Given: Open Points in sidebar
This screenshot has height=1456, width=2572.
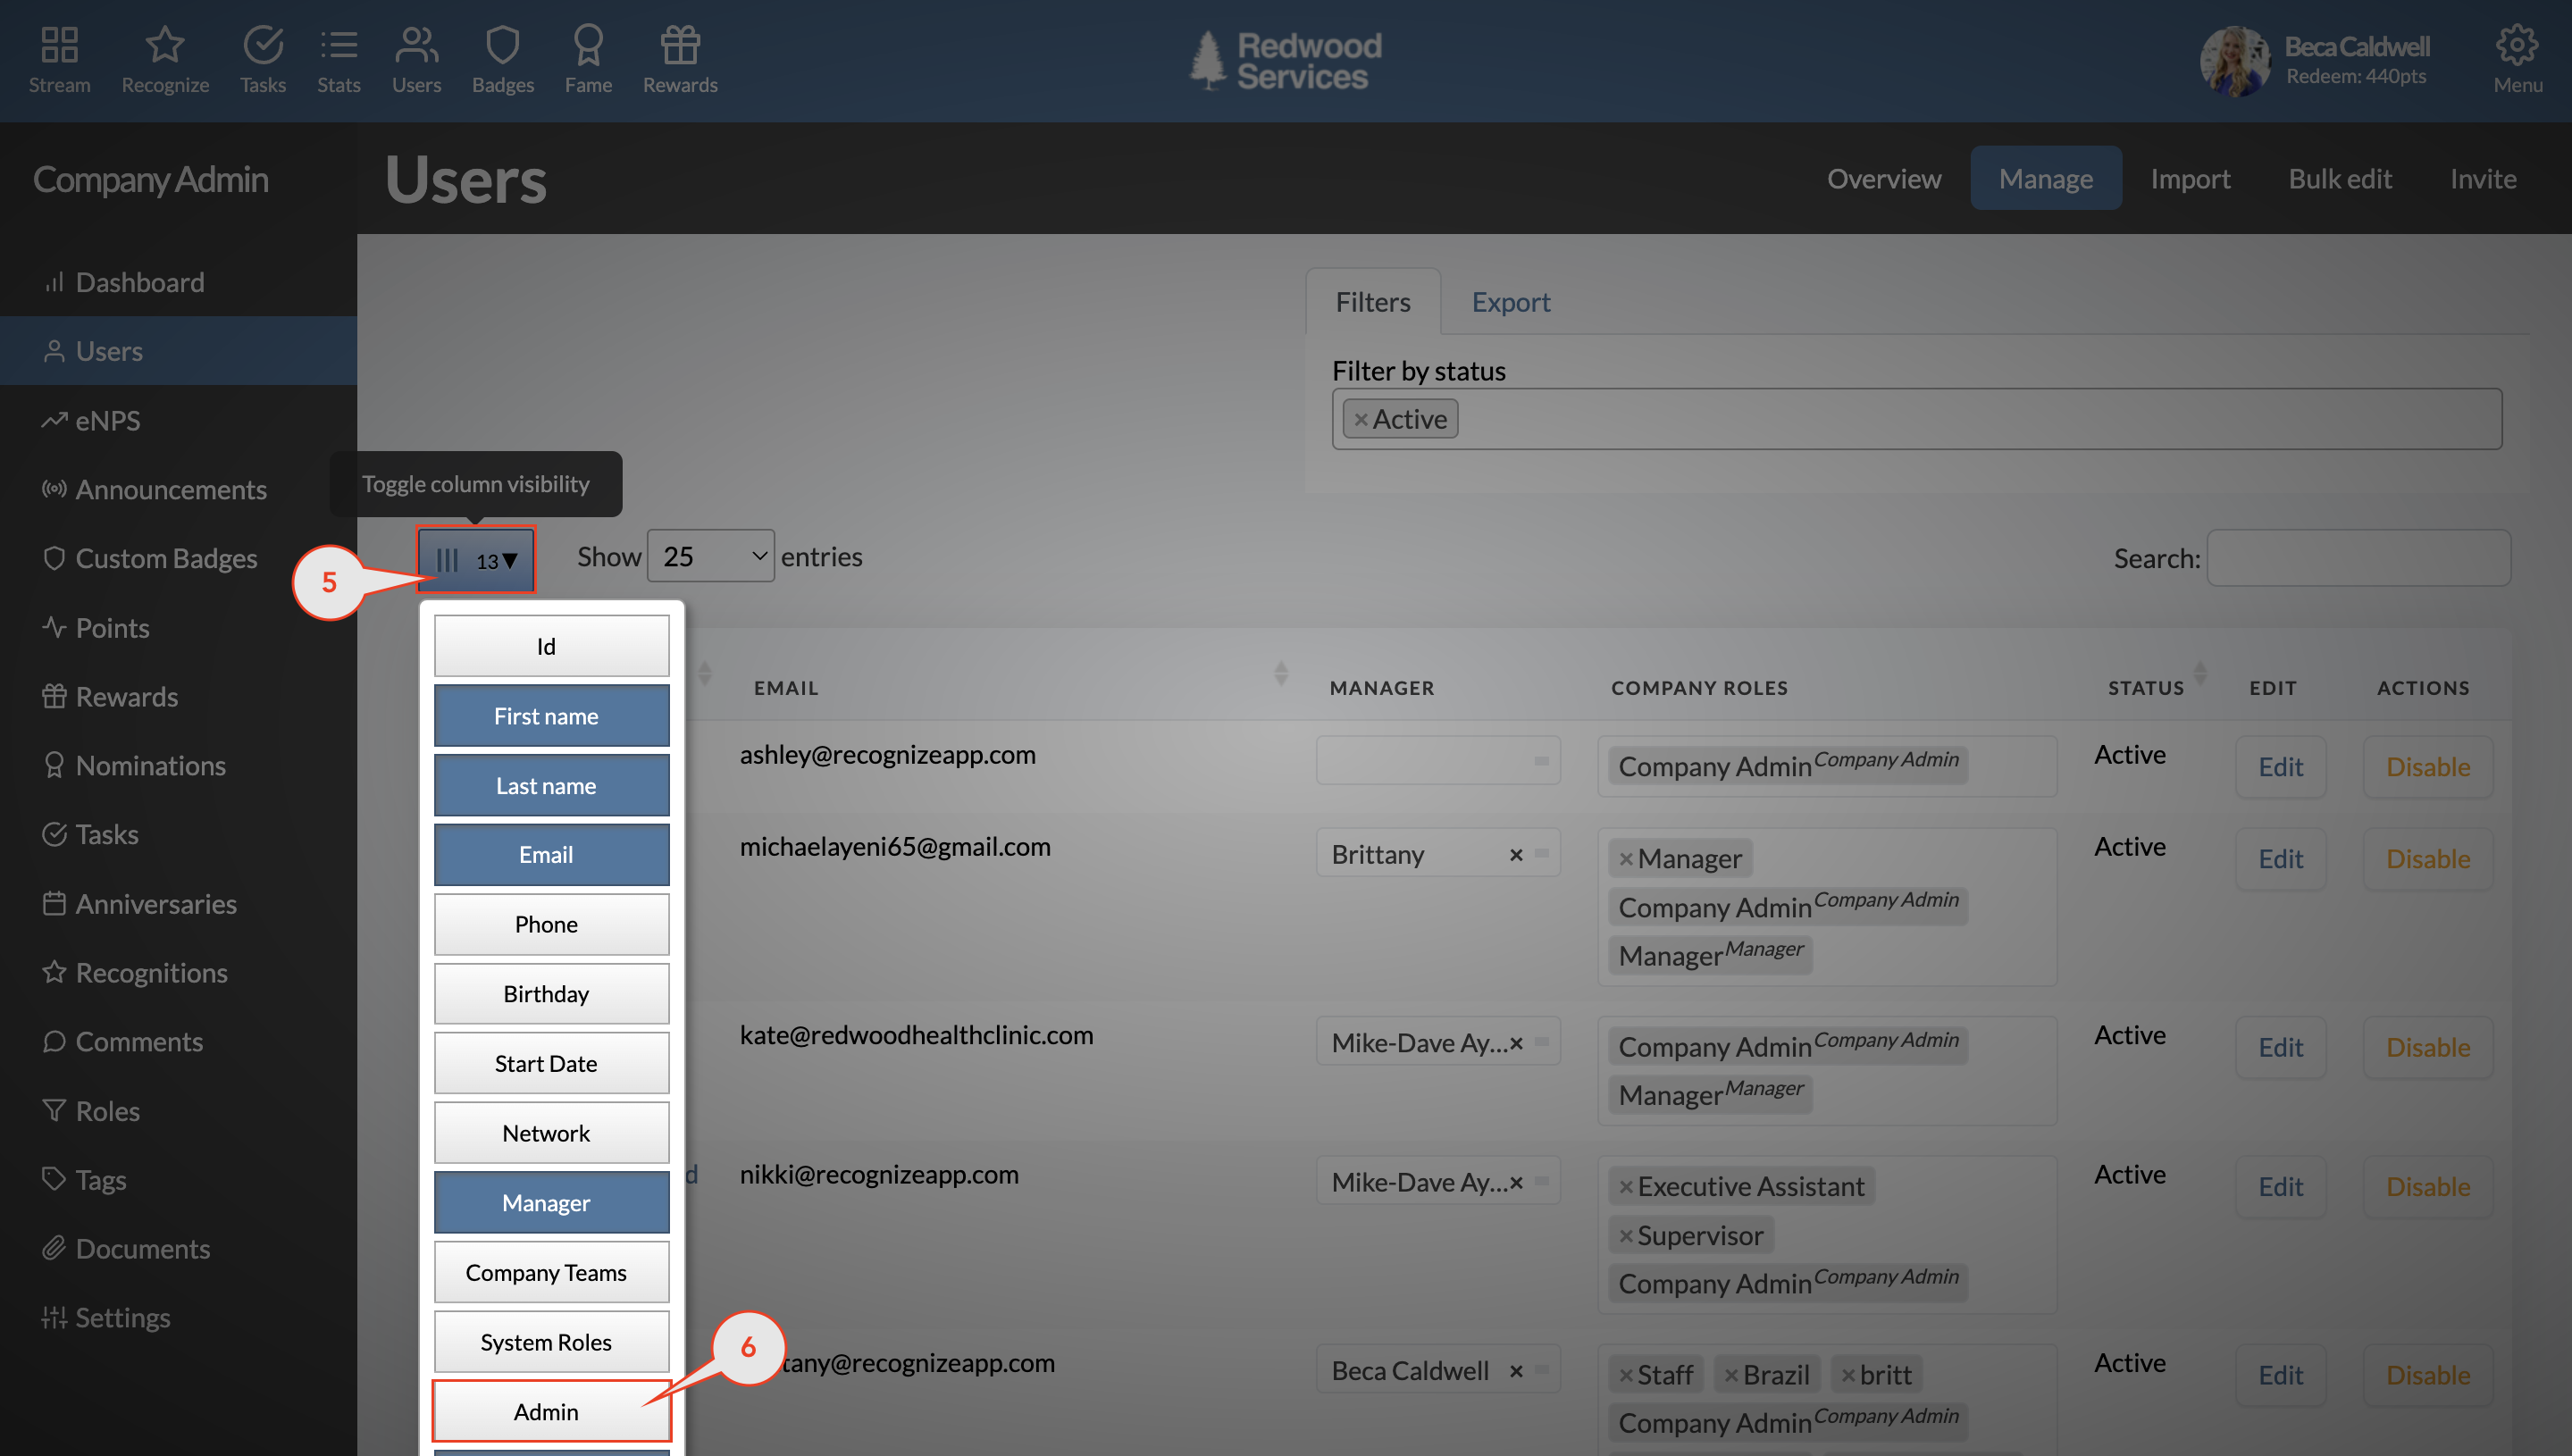Looking at the screenshot, I should click(x=178, y=628).
